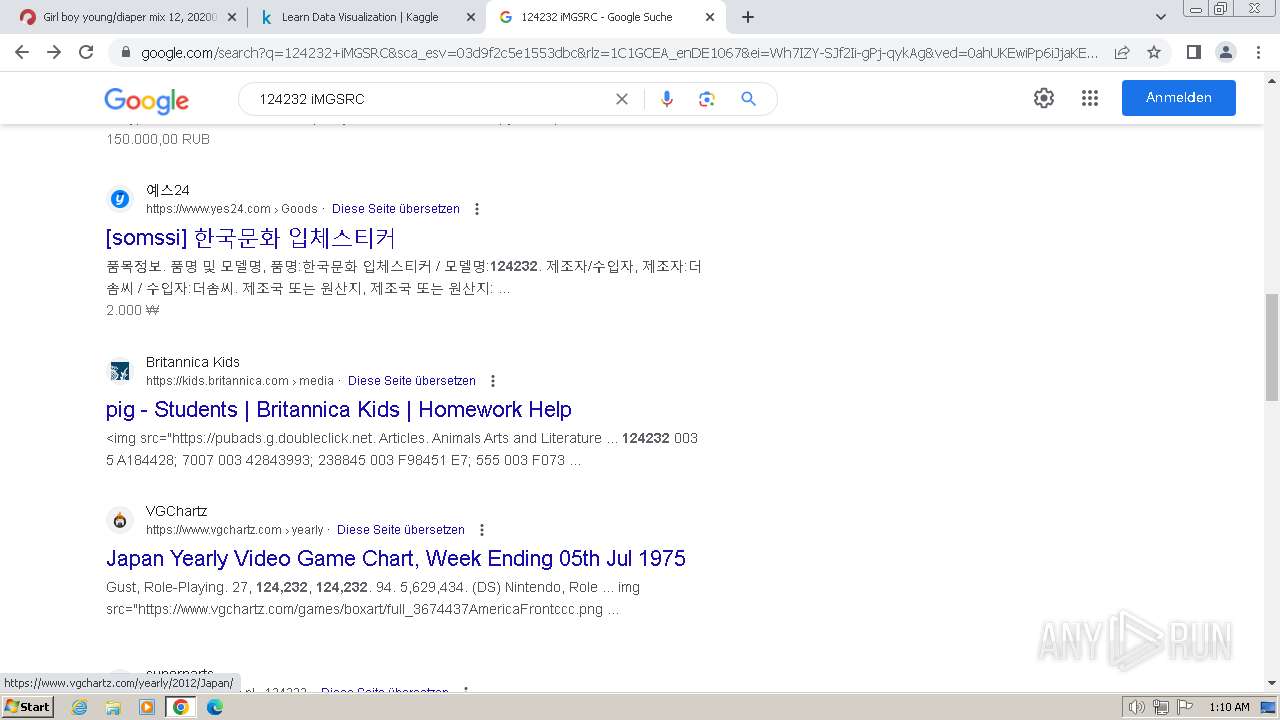Go forward in browser history

tap(54, 52)
